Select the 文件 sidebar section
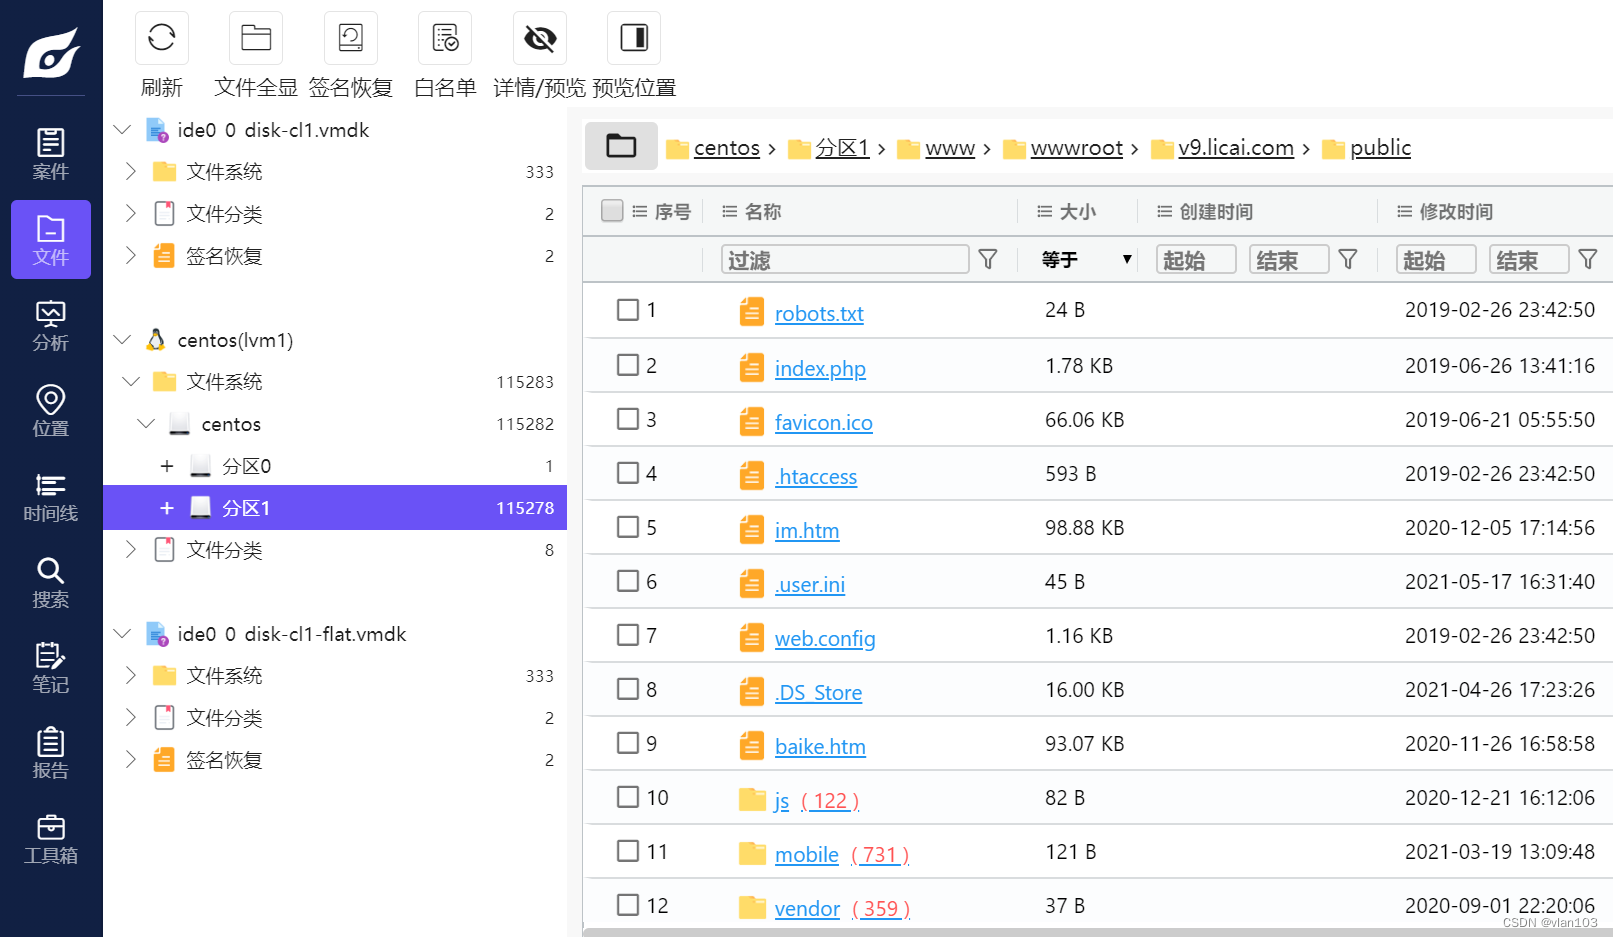The width and height of the screenshot is (1613, 937). click(51, 240)
